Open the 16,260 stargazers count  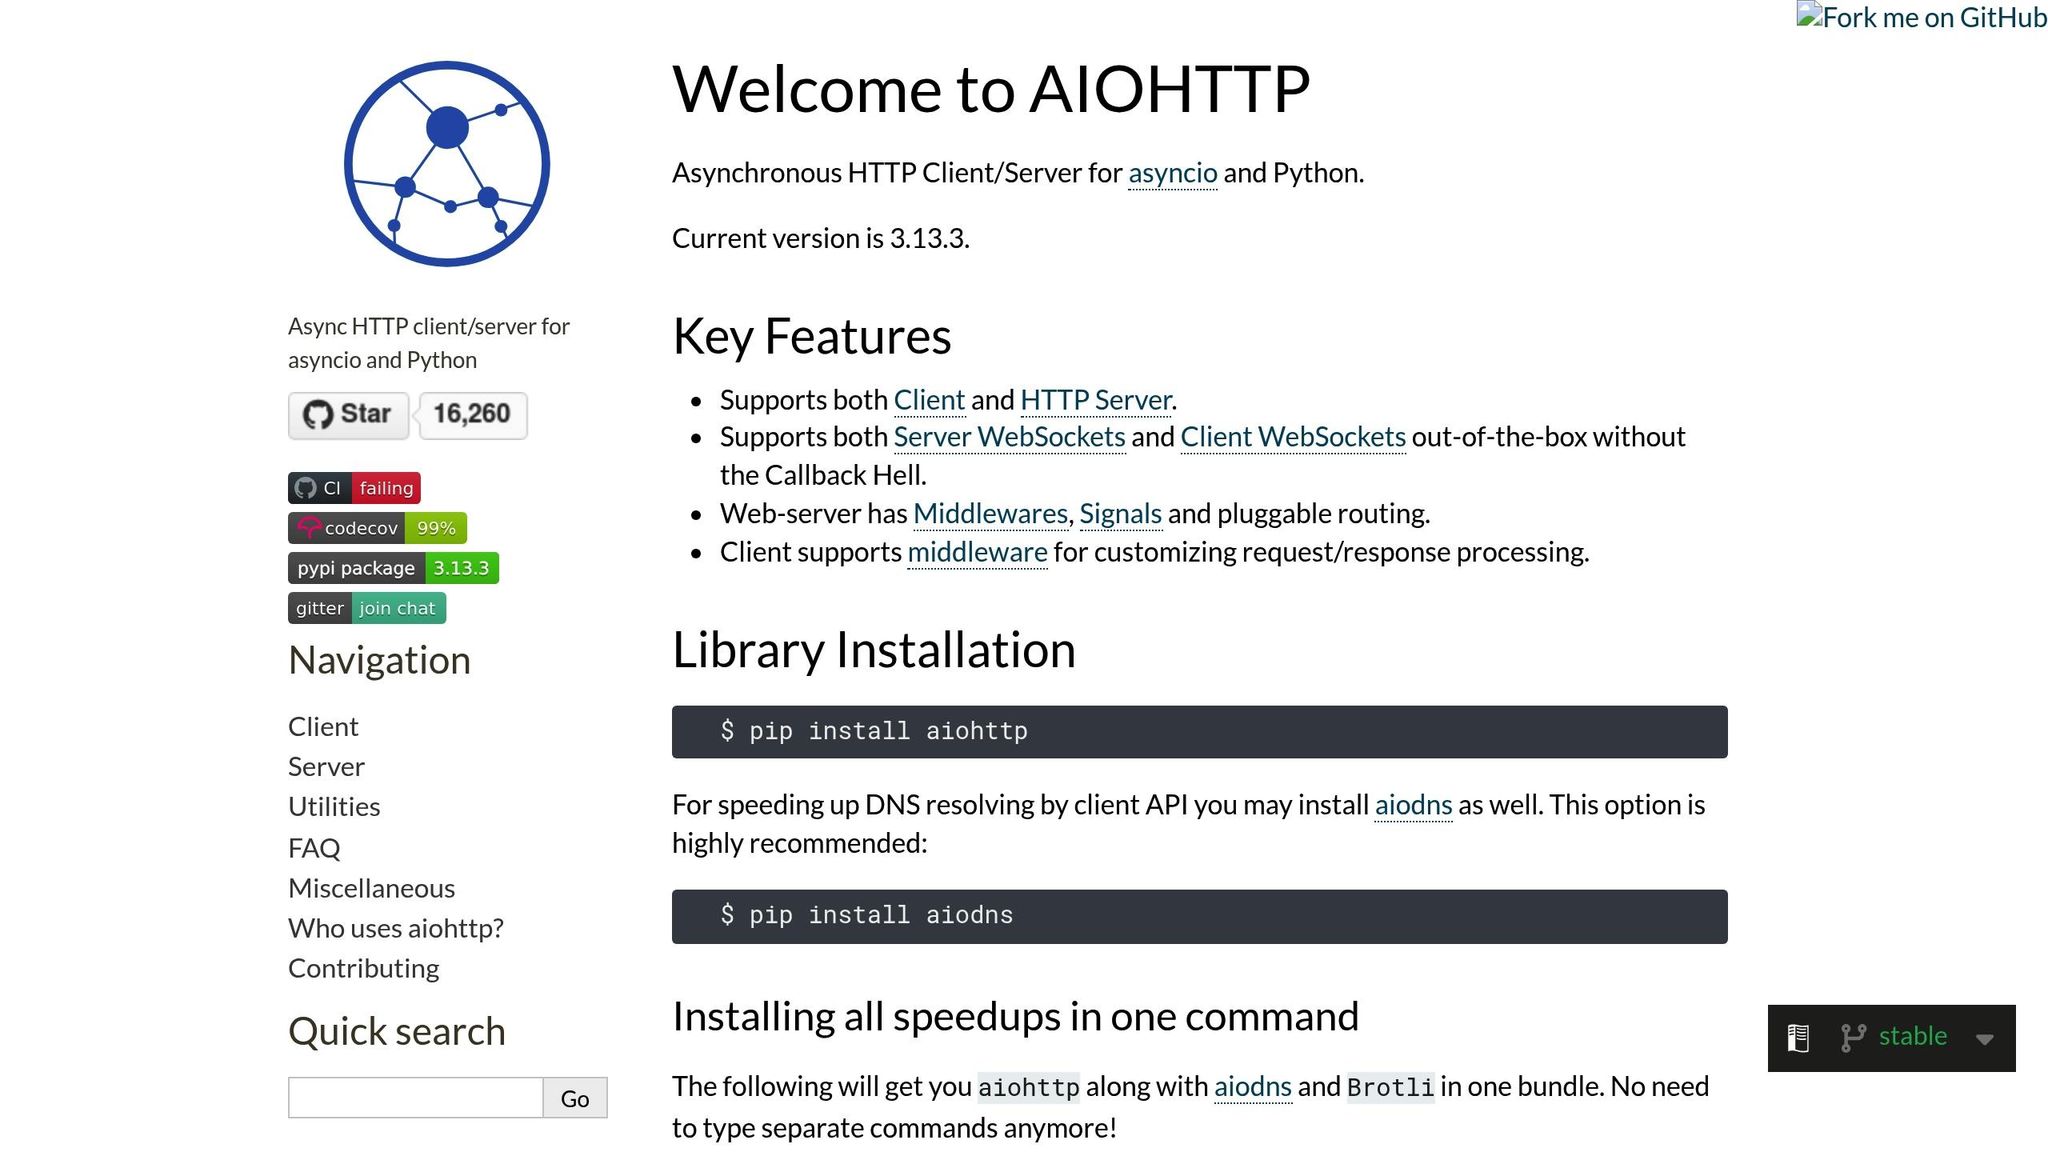[x=472, y=414]
